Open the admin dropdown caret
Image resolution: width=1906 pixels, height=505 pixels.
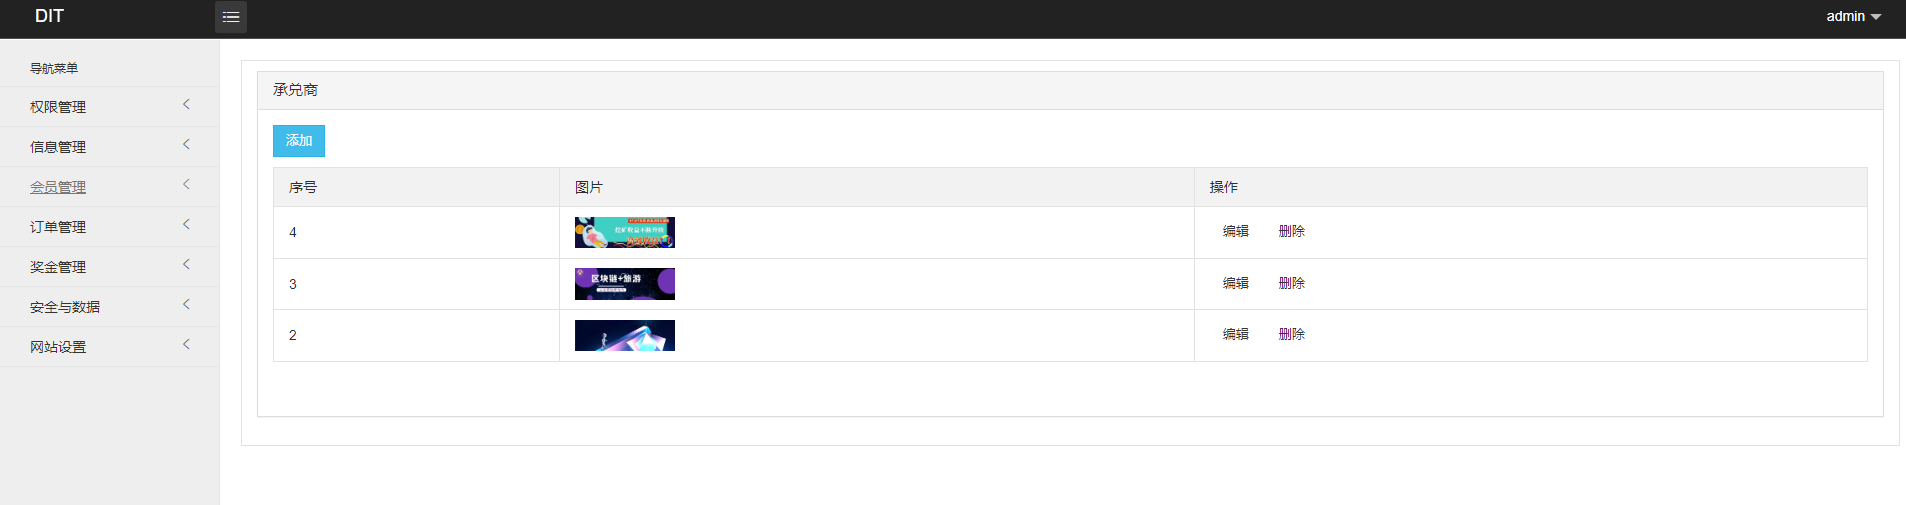(1876, 17)
